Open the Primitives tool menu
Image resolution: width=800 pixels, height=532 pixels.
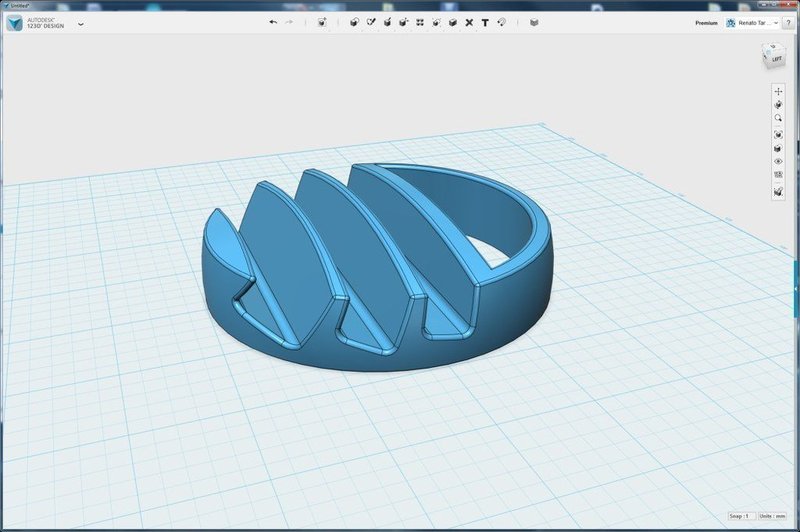point(355,22)
